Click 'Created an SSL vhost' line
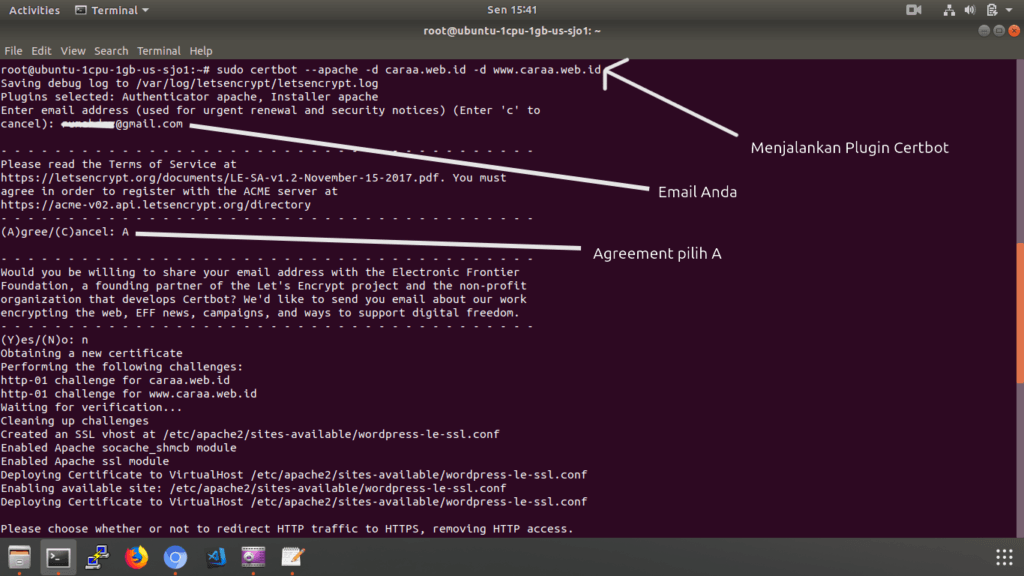 point(250,434)
